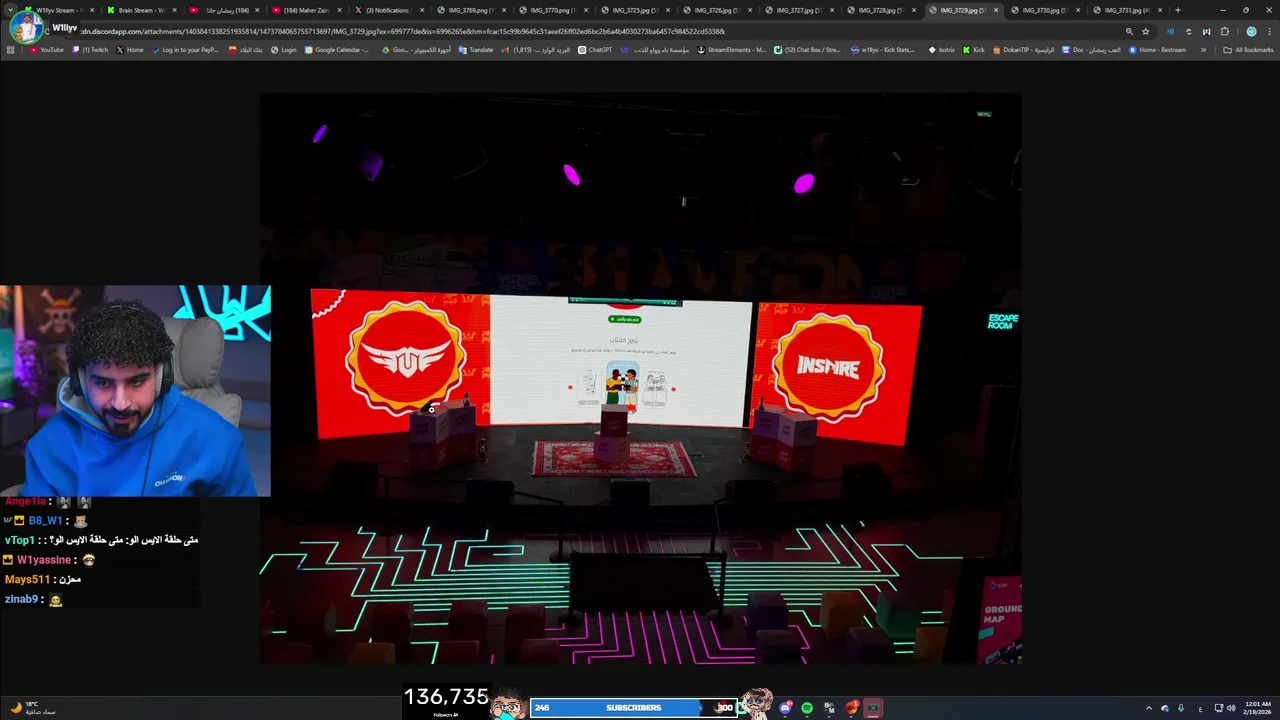Open the weather widget in the taskbar
The width and height of the screenshot is (1280, 720).
pyautogui.click(x=32, y=708)
